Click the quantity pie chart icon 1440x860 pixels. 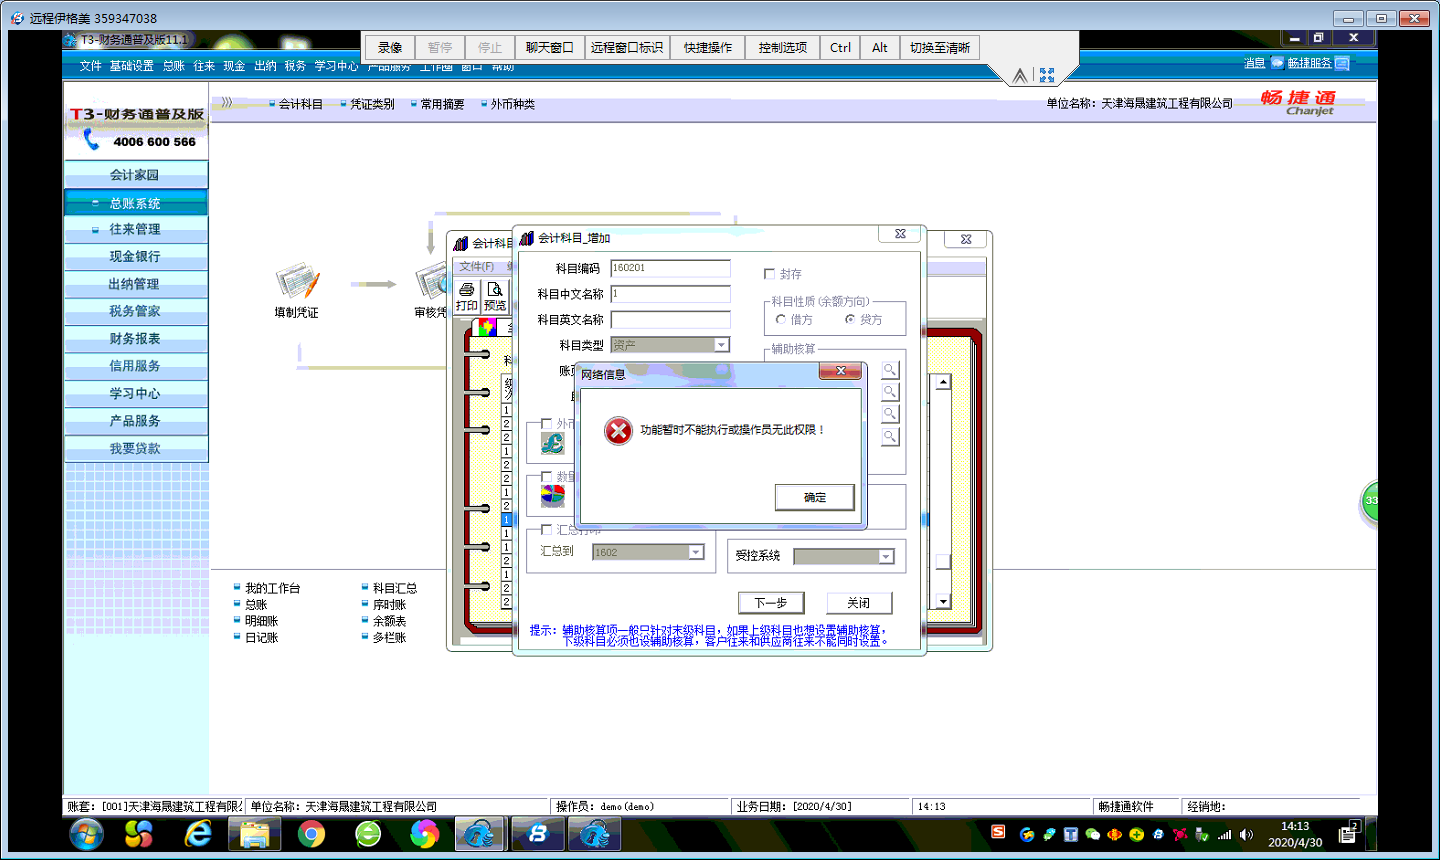coord(552,495)
